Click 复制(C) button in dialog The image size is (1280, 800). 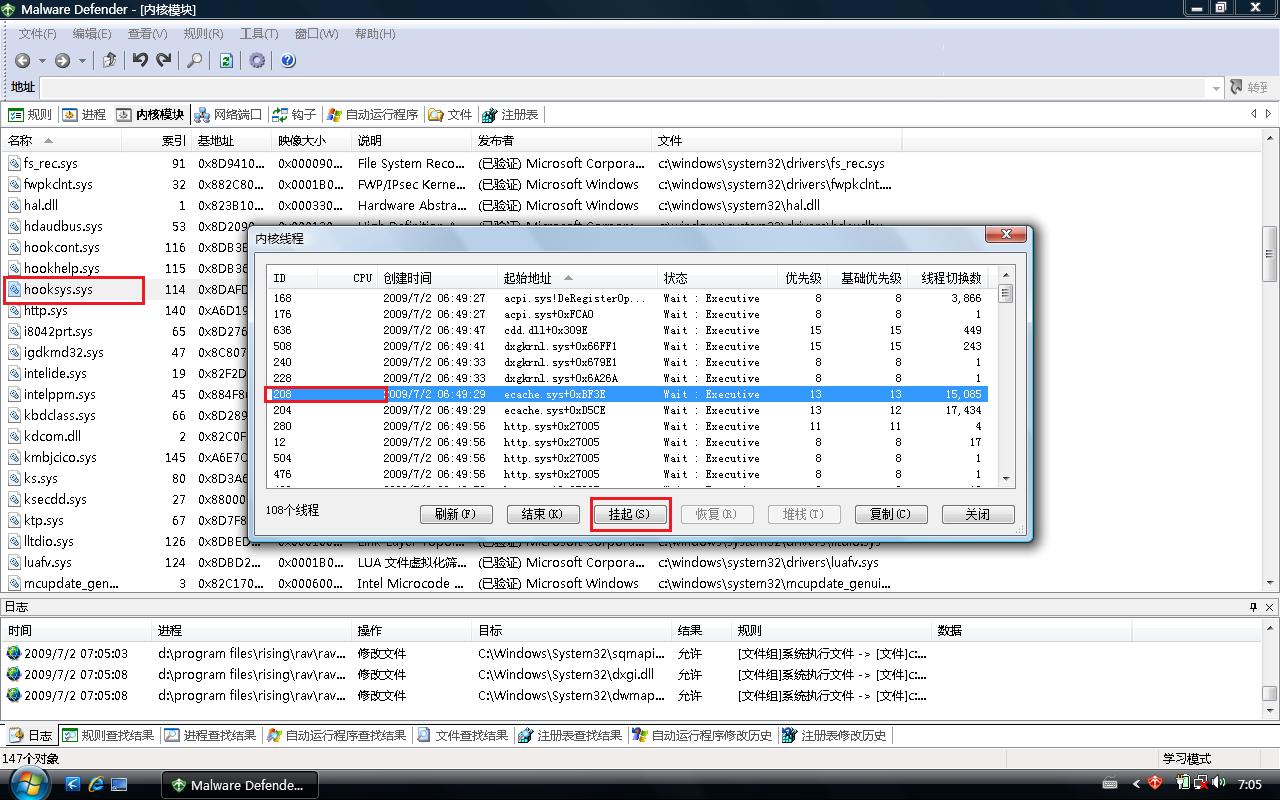[x=890, y=514]
